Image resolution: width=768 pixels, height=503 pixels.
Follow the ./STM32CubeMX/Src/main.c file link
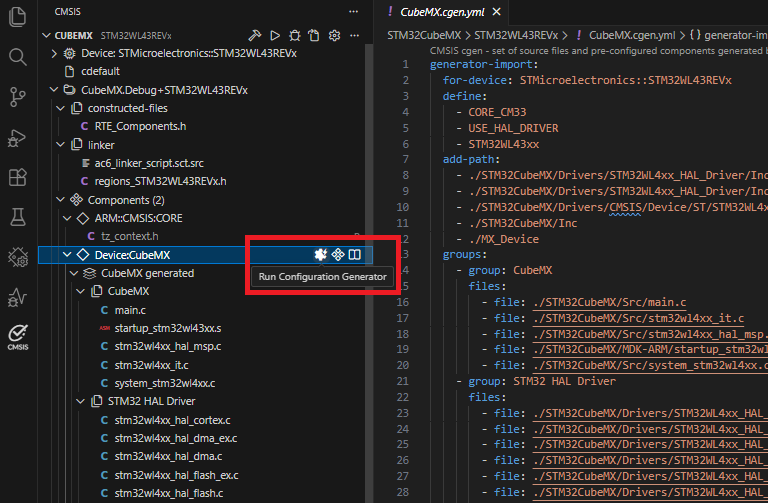point(610,302)
